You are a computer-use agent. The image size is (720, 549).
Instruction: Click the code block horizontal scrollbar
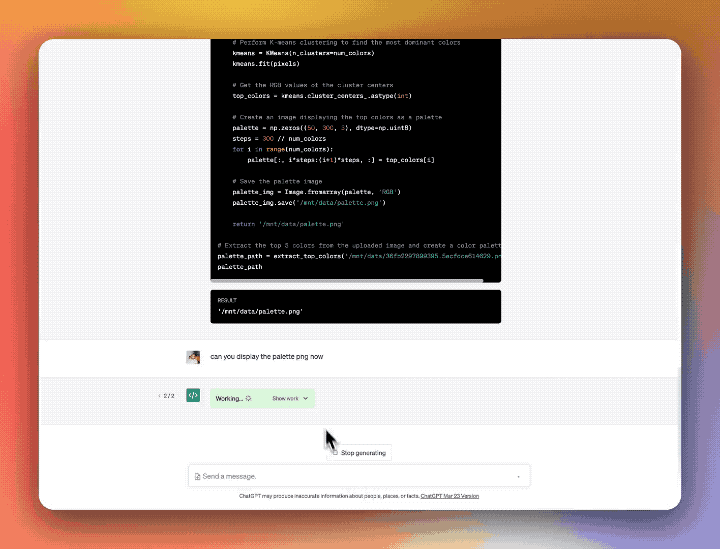click(x=347, y=280)
